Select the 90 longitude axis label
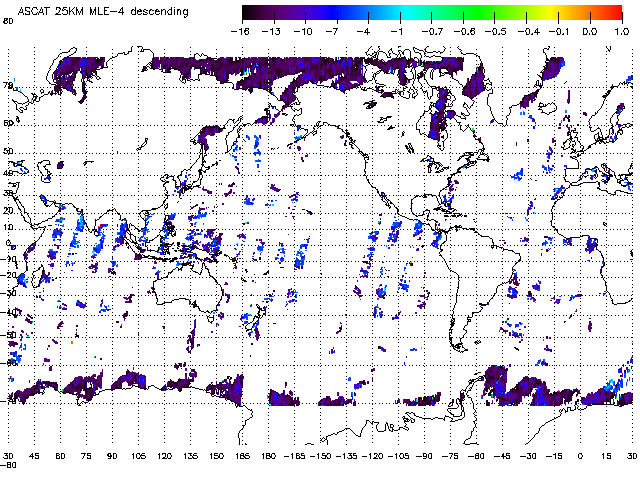 tap(112, 456)
